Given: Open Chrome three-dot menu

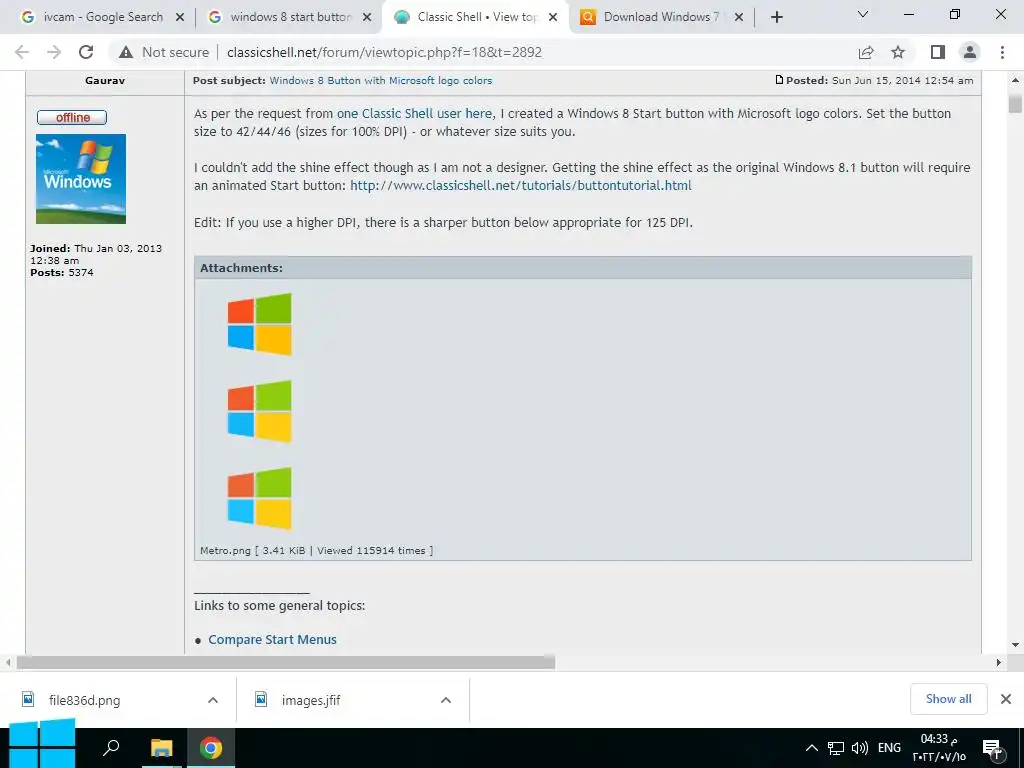Looking at the screenshot, I should pyautogui.click(x=1002, y=52).
